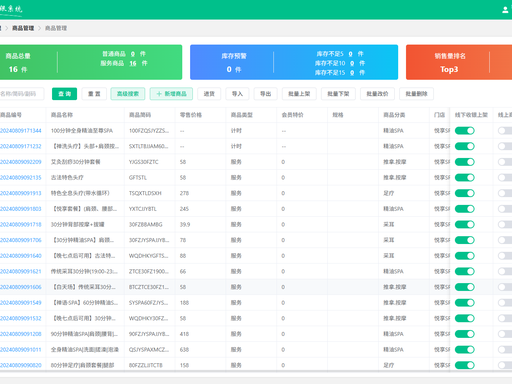Viewport: 512px width, 384px height.
Task: Open product number 20240809090820
Action: pyautogui.click(x=21, y=365)
